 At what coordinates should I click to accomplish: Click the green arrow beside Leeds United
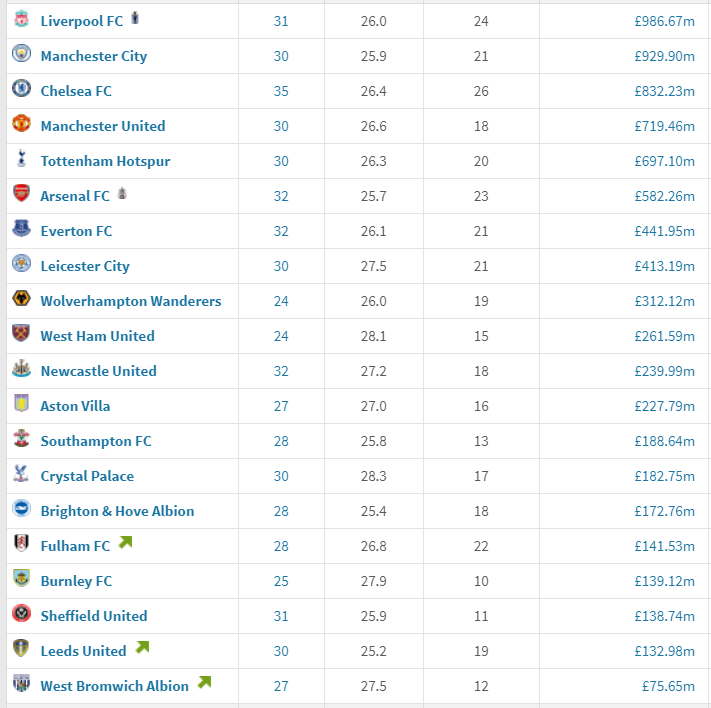[x=142, y=647]
